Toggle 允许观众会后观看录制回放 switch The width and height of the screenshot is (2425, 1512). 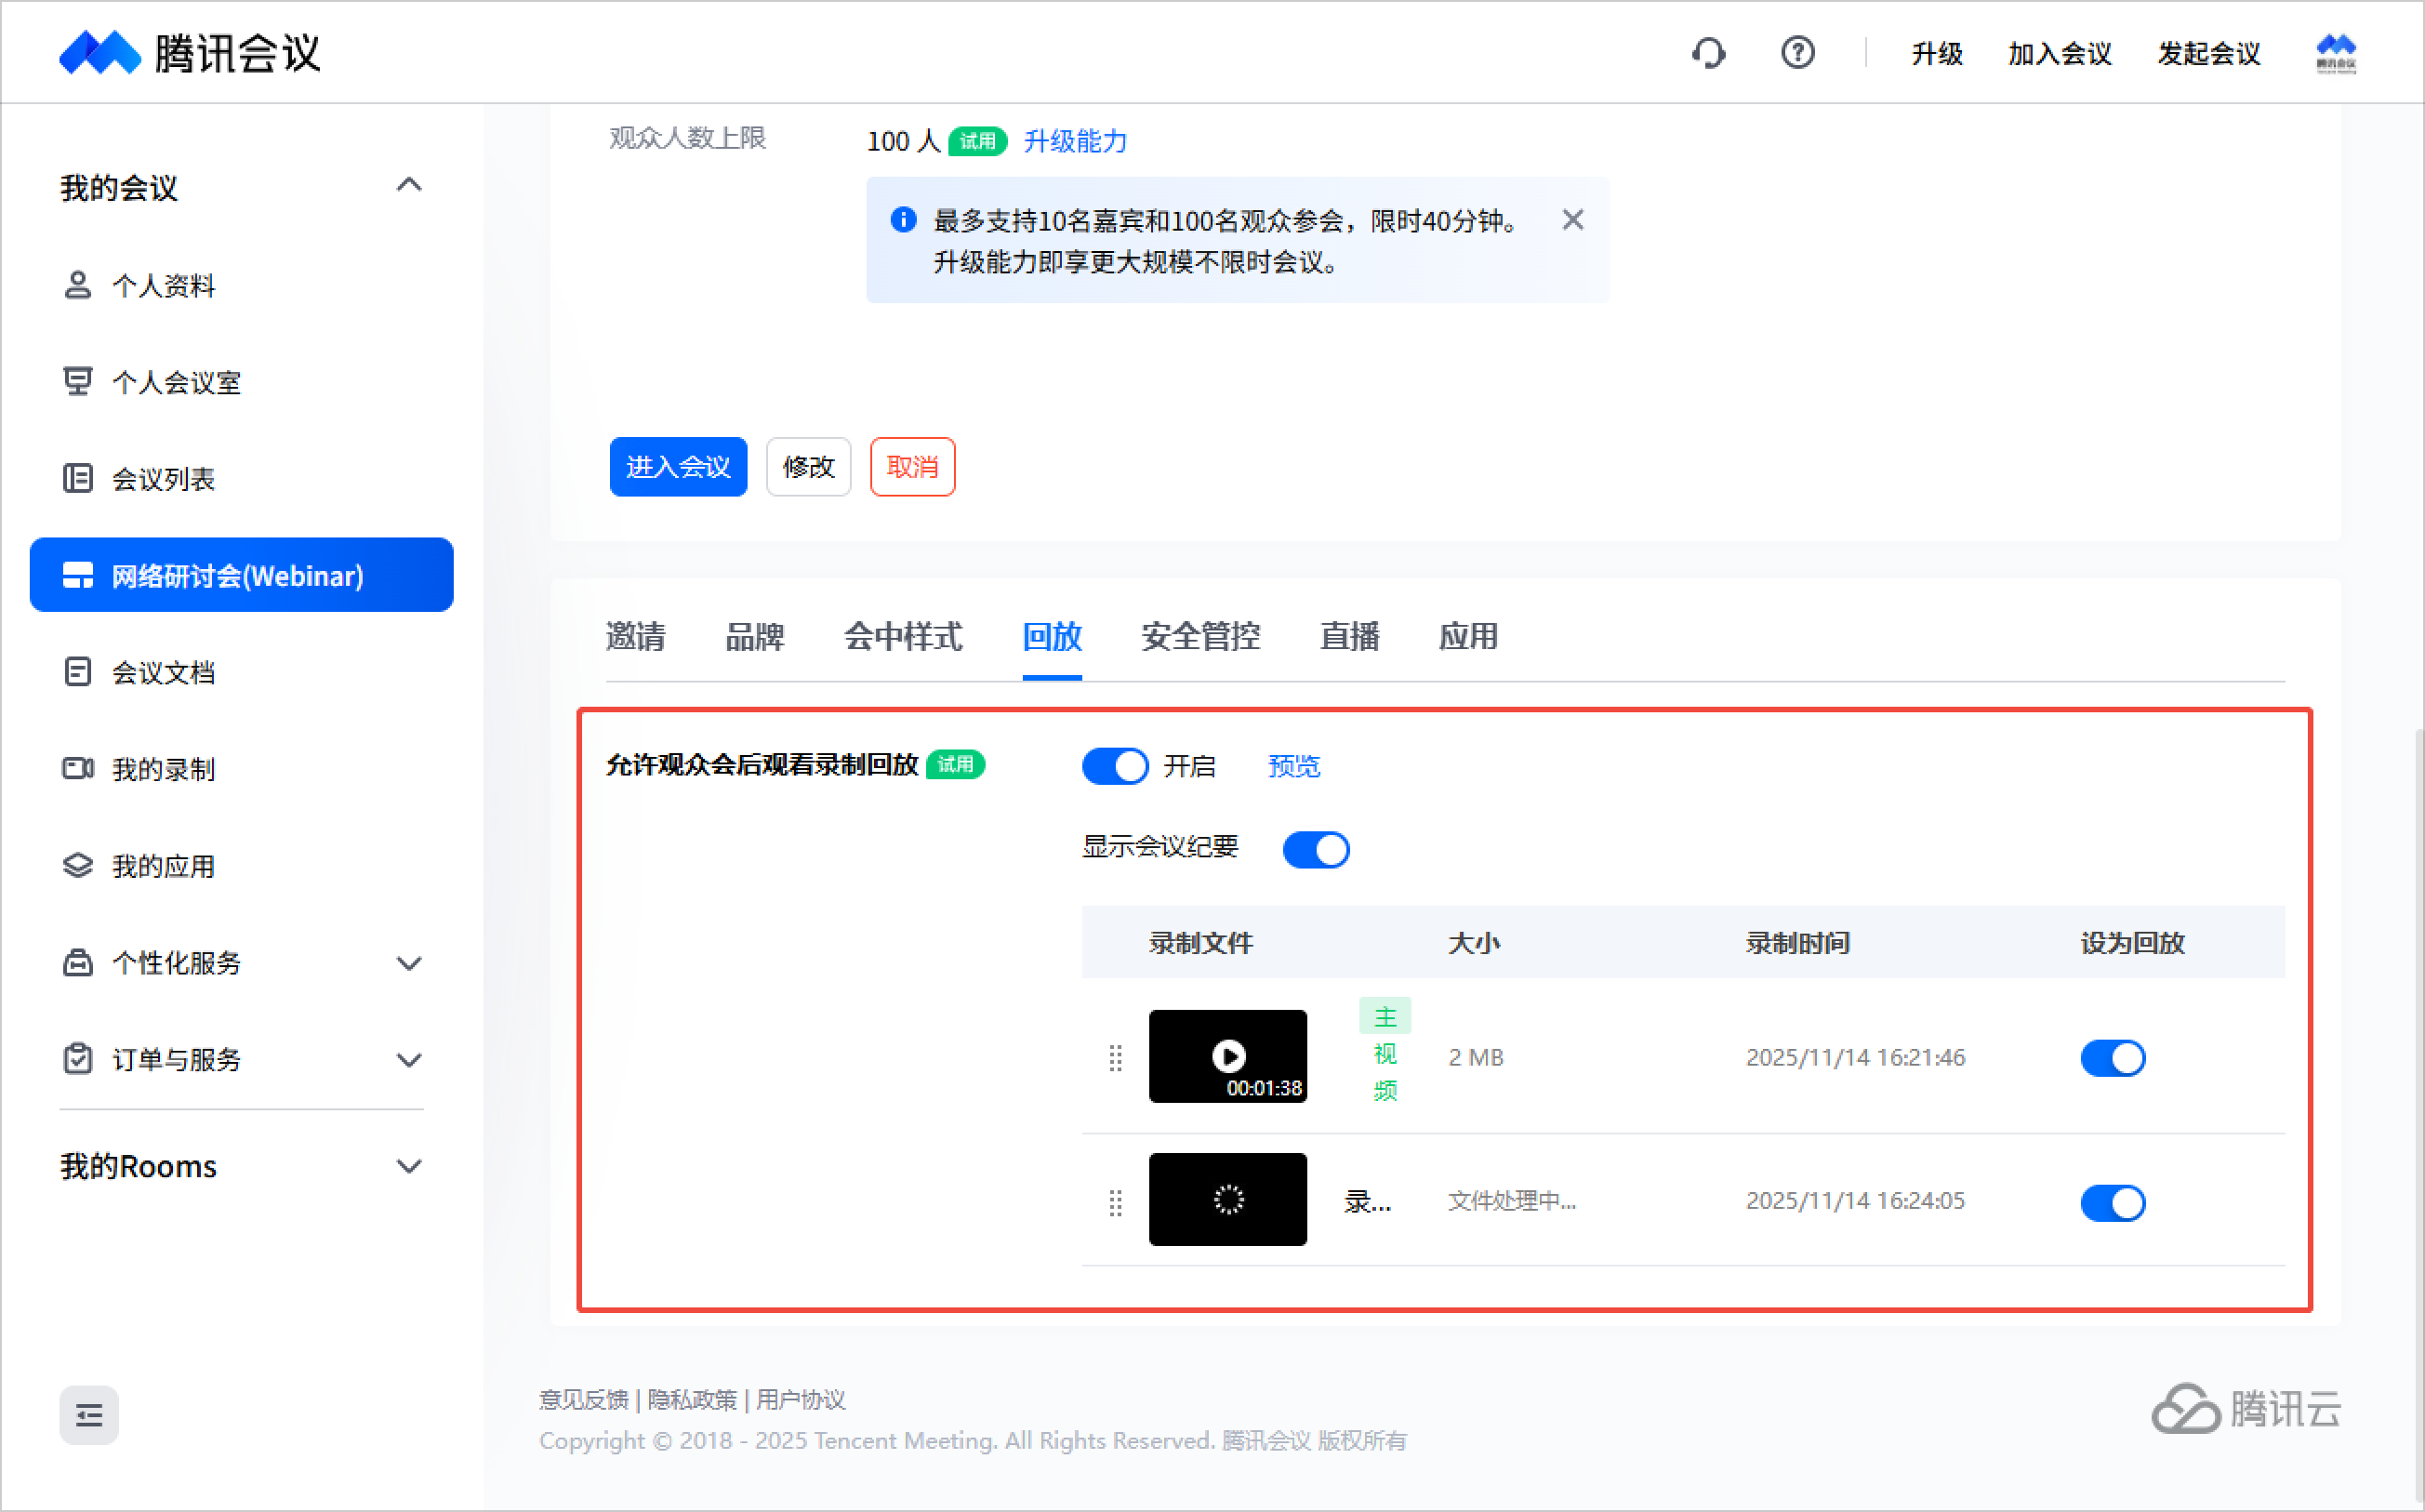1115,767
